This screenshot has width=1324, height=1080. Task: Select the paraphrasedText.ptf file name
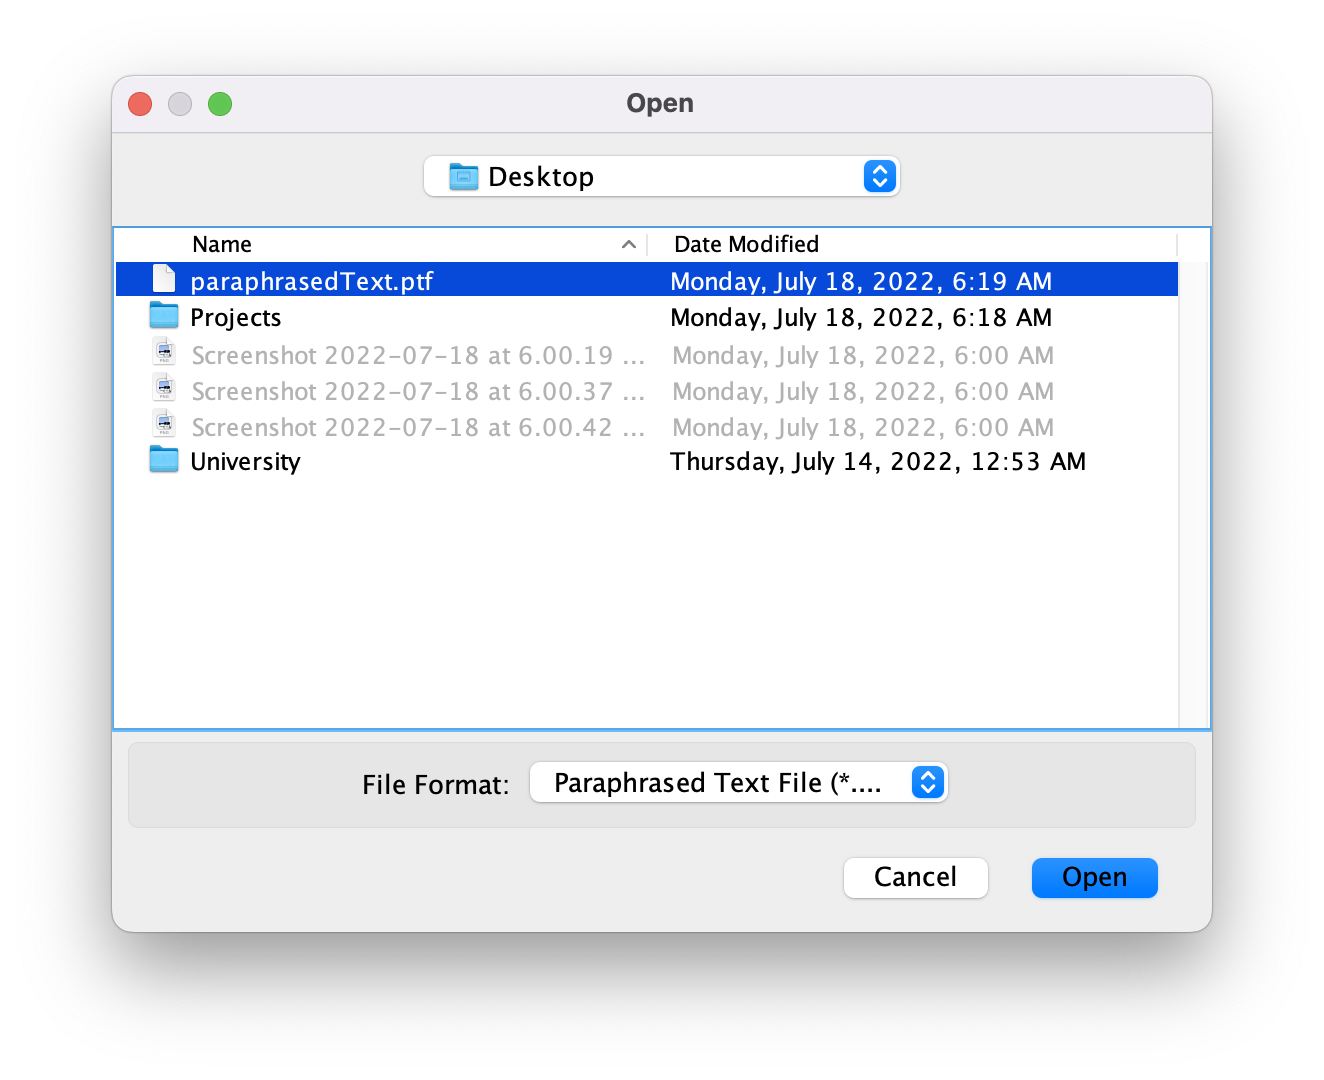pyautogui.click(x=311, y=281)
